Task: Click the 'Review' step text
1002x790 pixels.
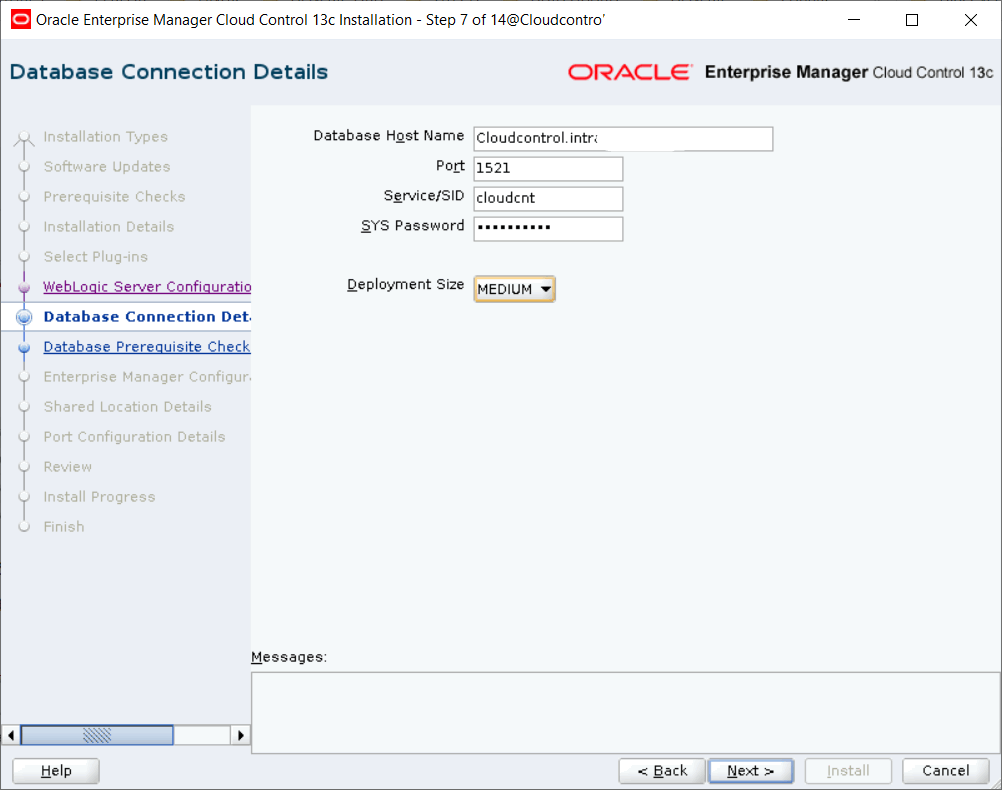Action: 68,467
